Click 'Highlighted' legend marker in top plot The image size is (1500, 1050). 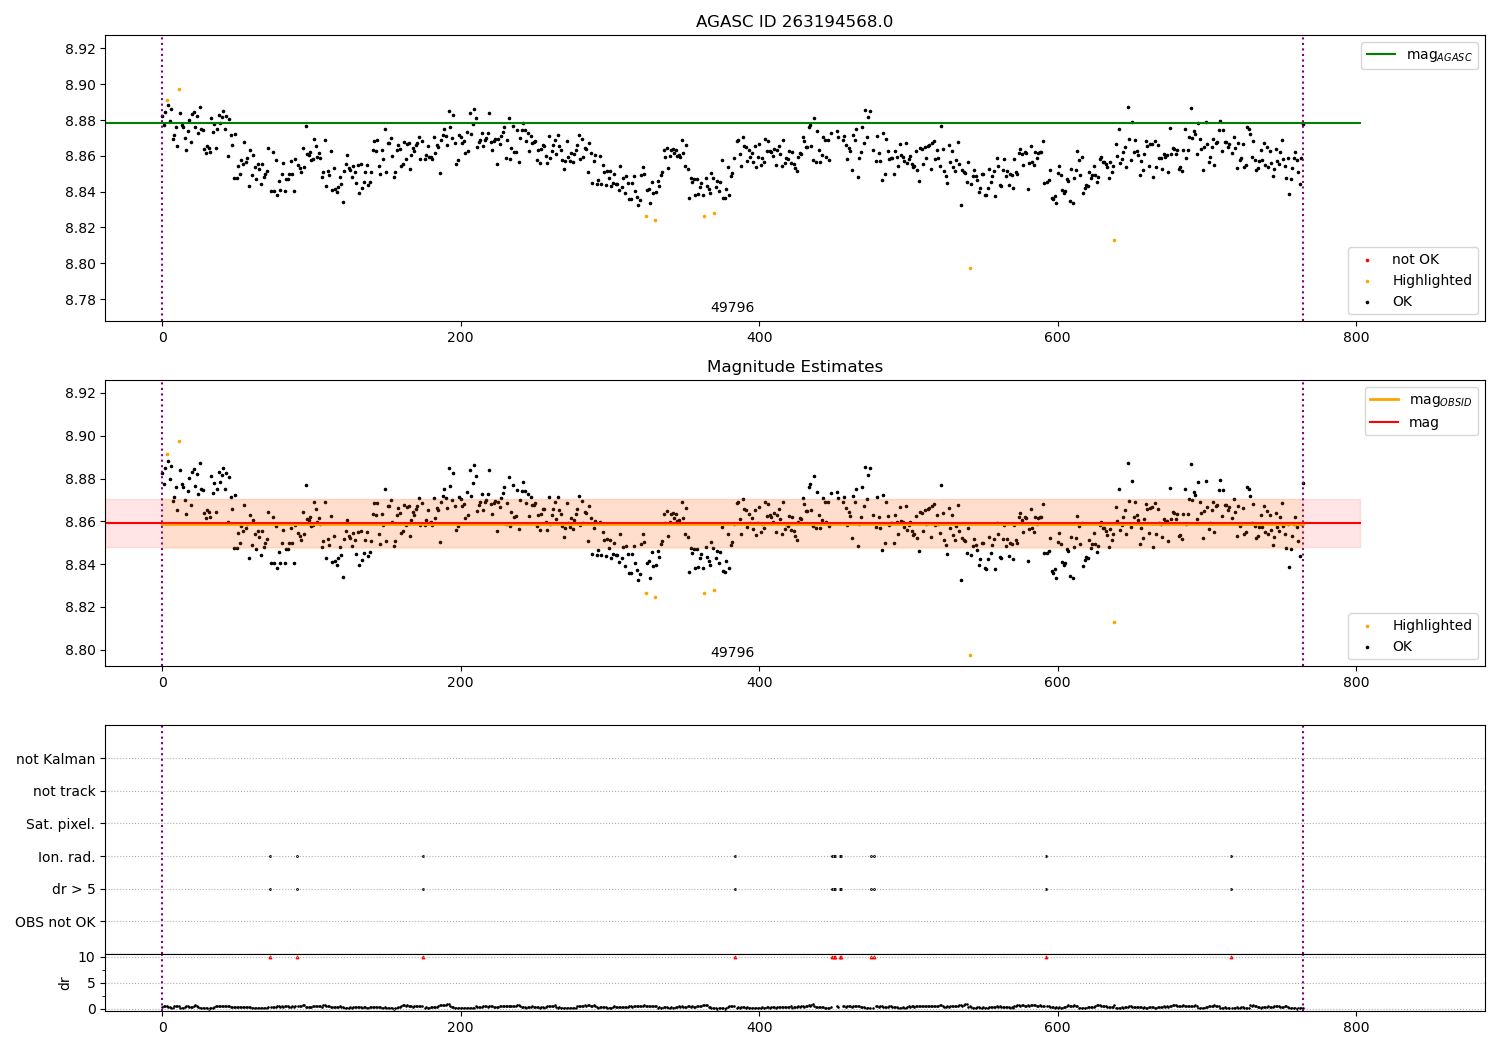tap(1367, 281)
